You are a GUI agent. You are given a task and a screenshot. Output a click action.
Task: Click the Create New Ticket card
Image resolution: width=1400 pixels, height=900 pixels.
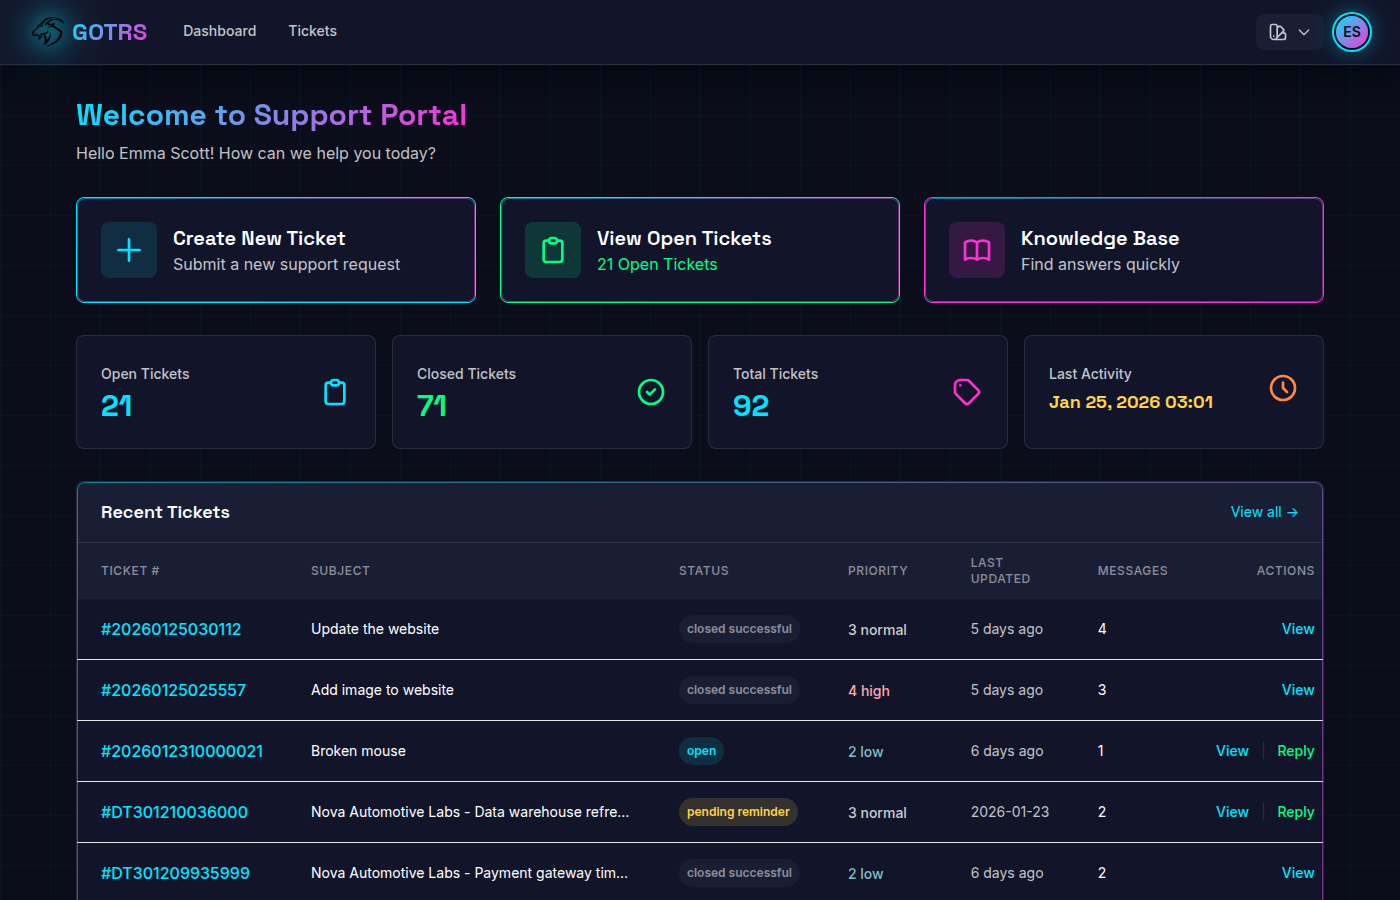click(x=276, y=250)
